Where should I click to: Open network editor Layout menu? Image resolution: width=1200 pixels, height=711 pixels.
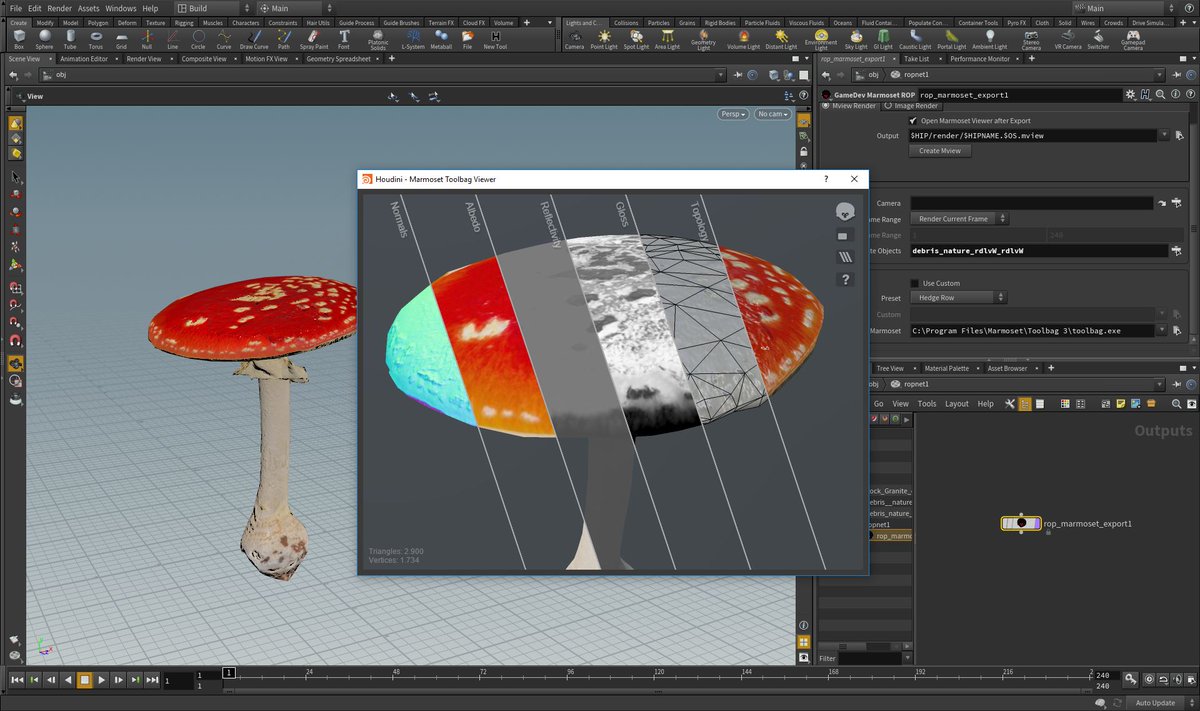click(x=957, y=403)
